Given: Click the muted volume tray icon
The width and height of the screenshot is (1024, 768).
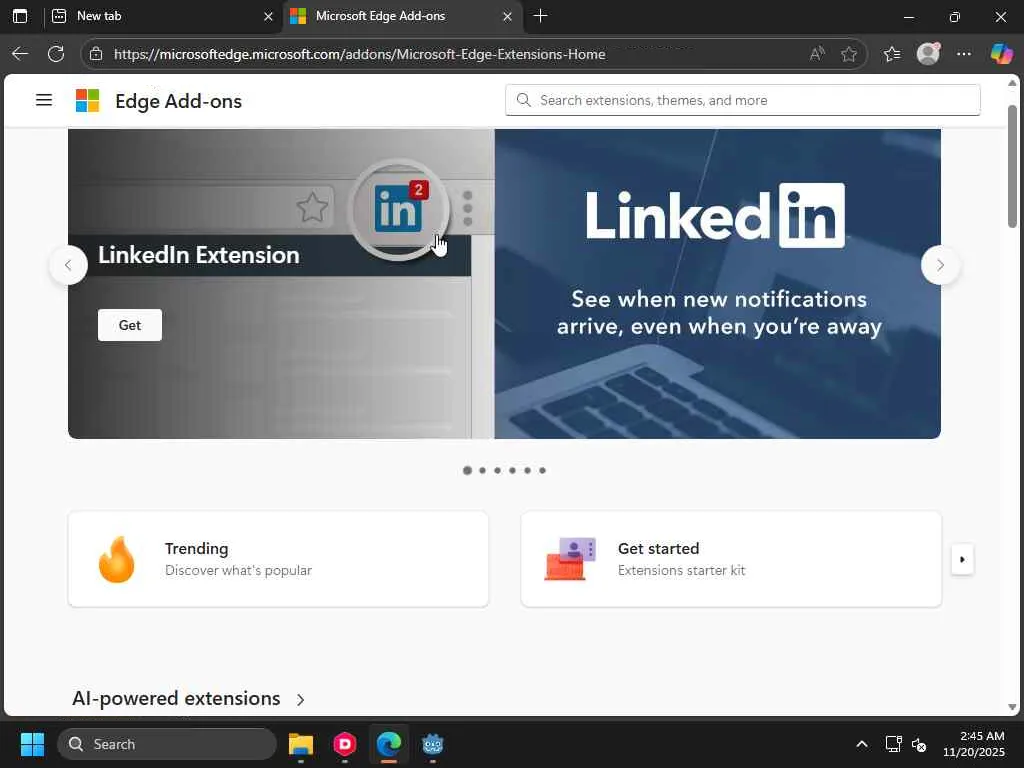Looking at the screenshot, I should tap(919, 744).
